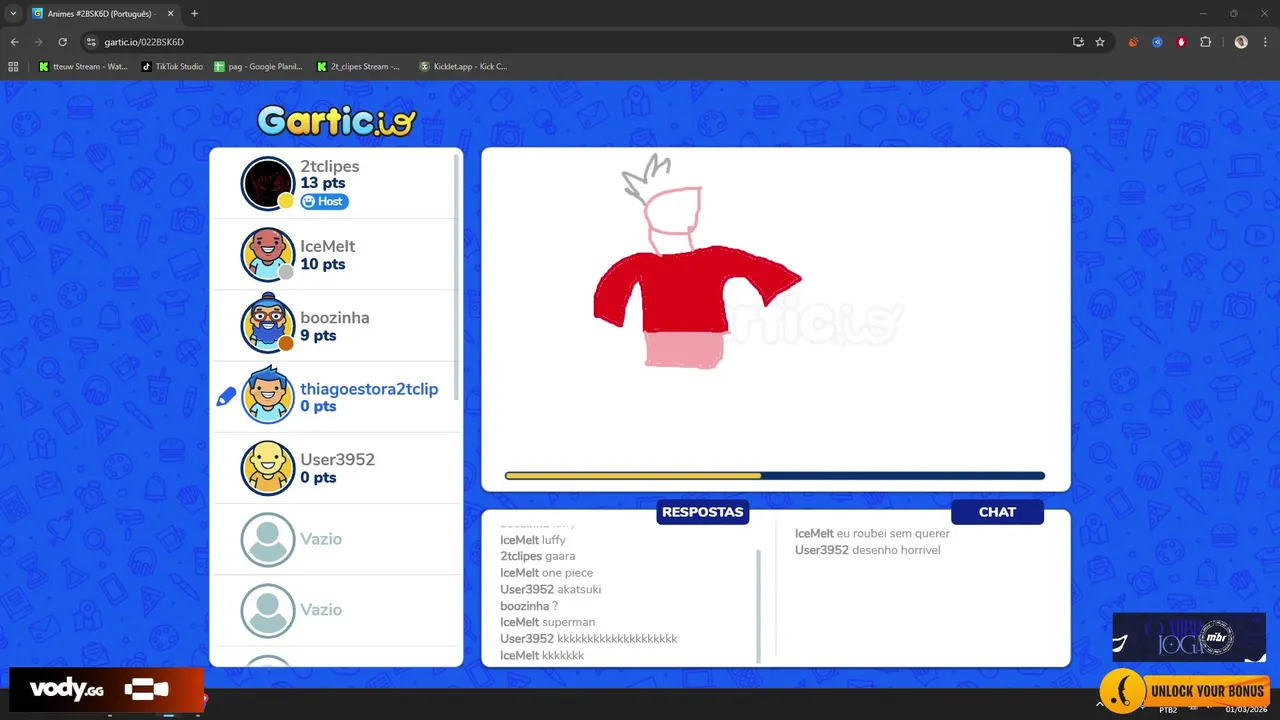Click the Unlock Your Bonus banner
Viewport: 1280px width, 720px height.
pos(1185,691)
